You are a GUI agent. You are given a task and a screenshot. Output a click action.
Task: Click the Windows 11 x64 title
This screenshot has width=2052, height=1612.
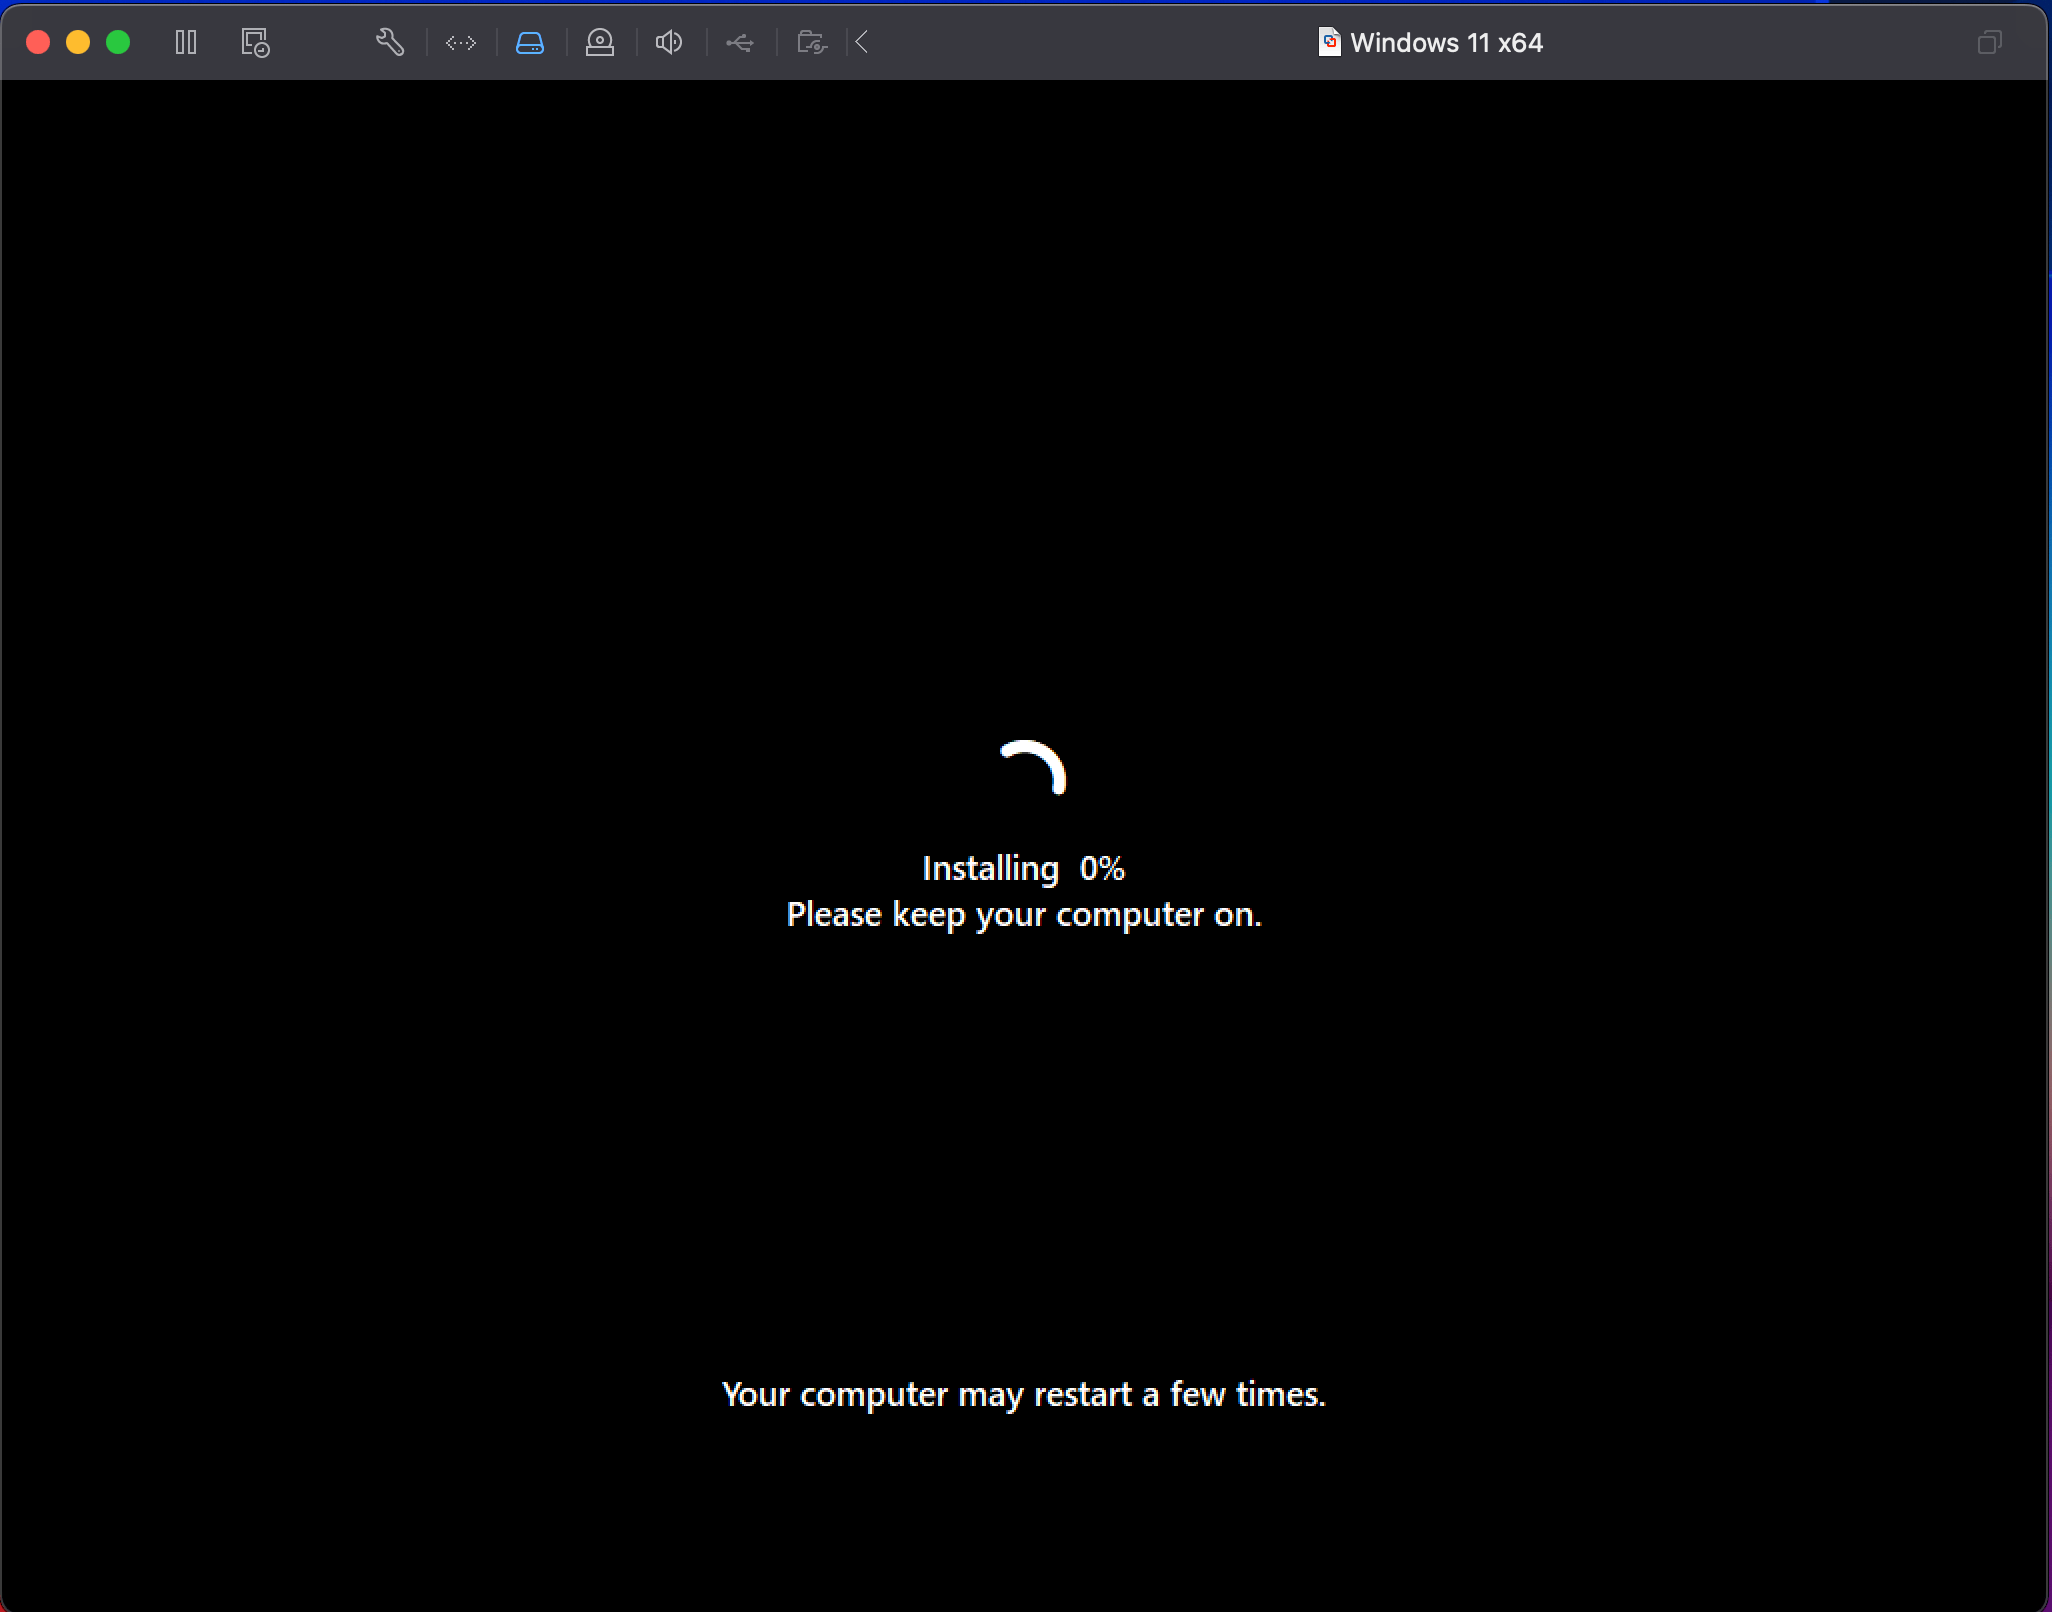[1446, 42]
